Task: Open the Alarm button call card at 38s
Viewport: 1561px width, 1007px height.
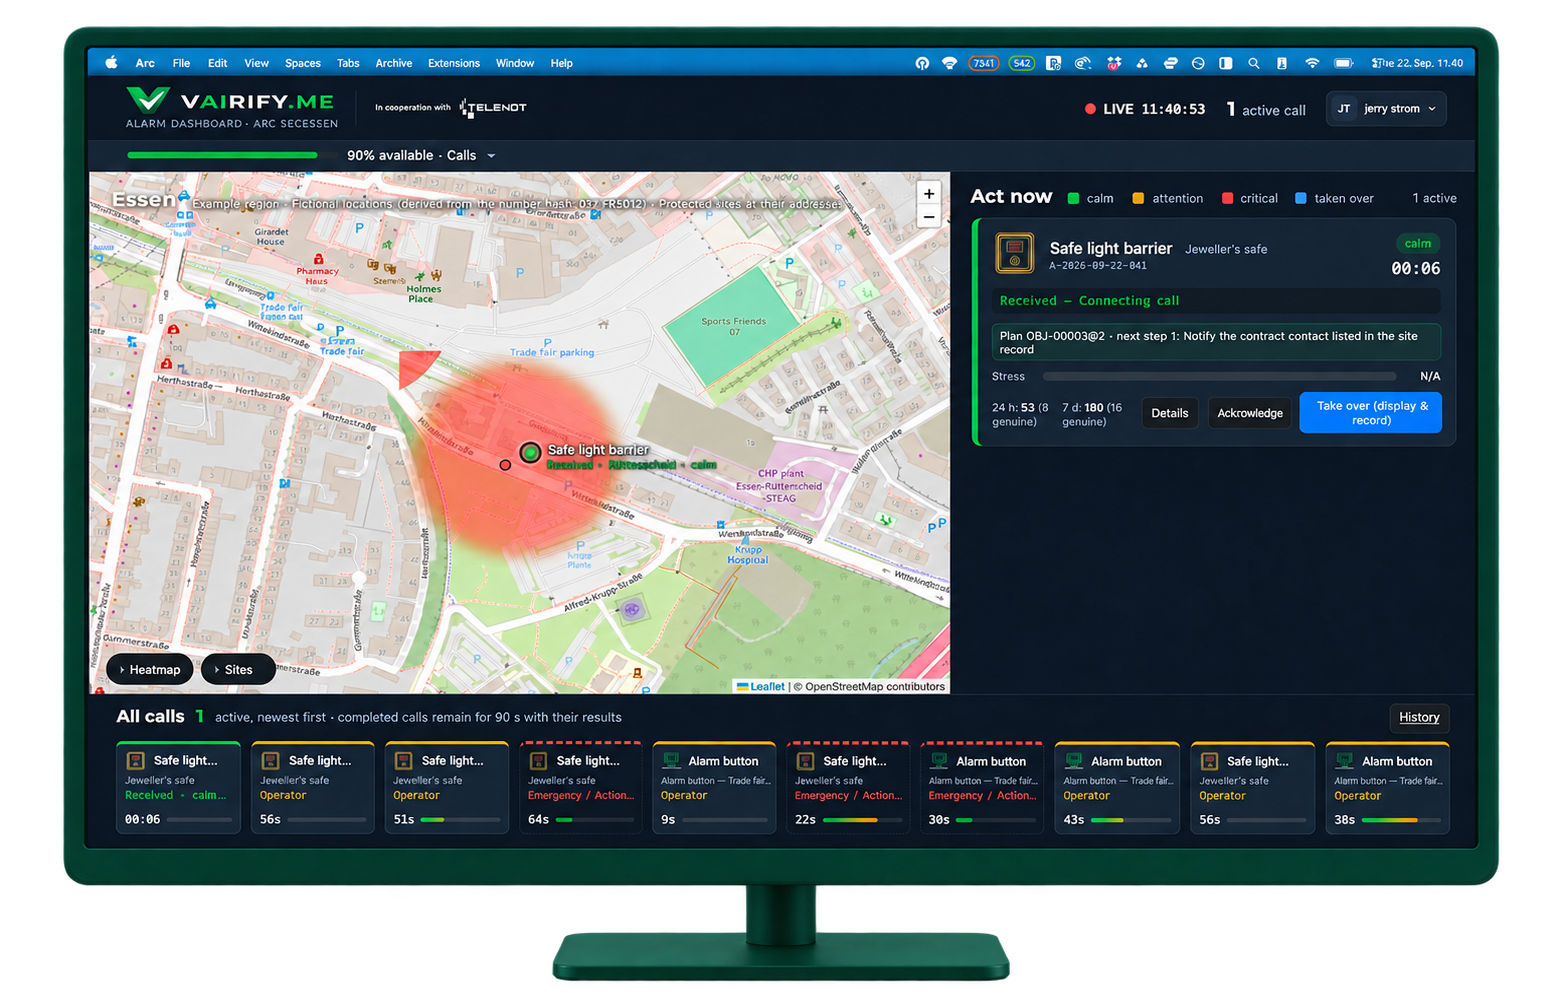Action: click(x=1387, y=788)
